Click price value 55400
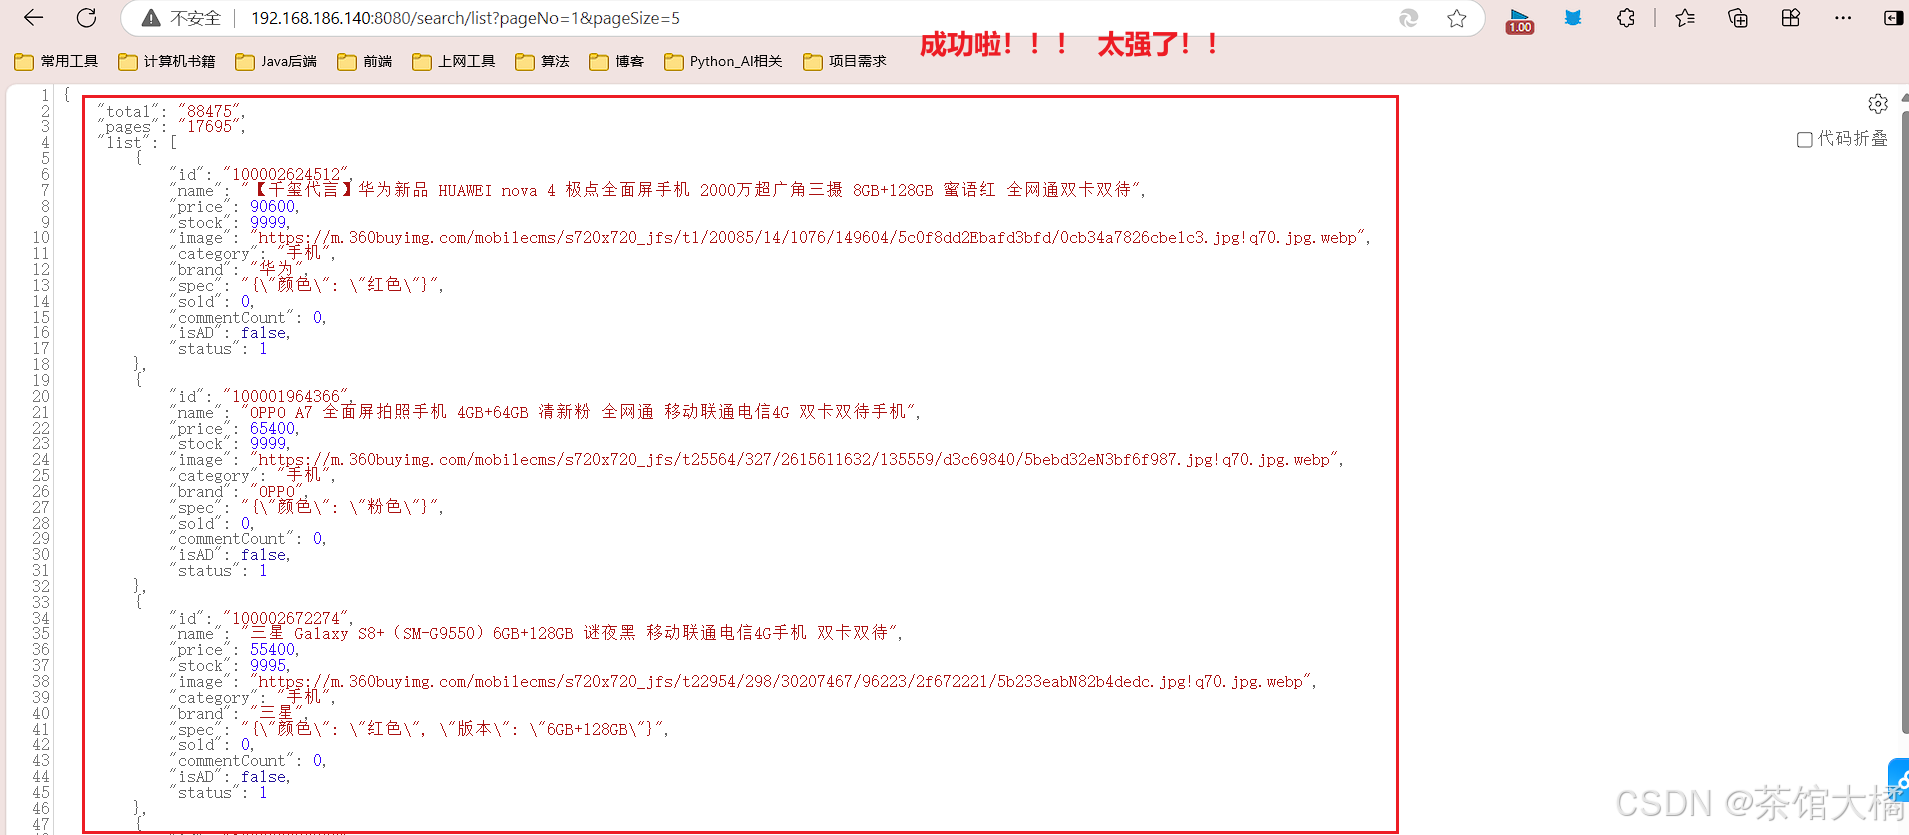The width and height of the screenshot is (1909, 835). pyautogui.click(x=272, y=649)
